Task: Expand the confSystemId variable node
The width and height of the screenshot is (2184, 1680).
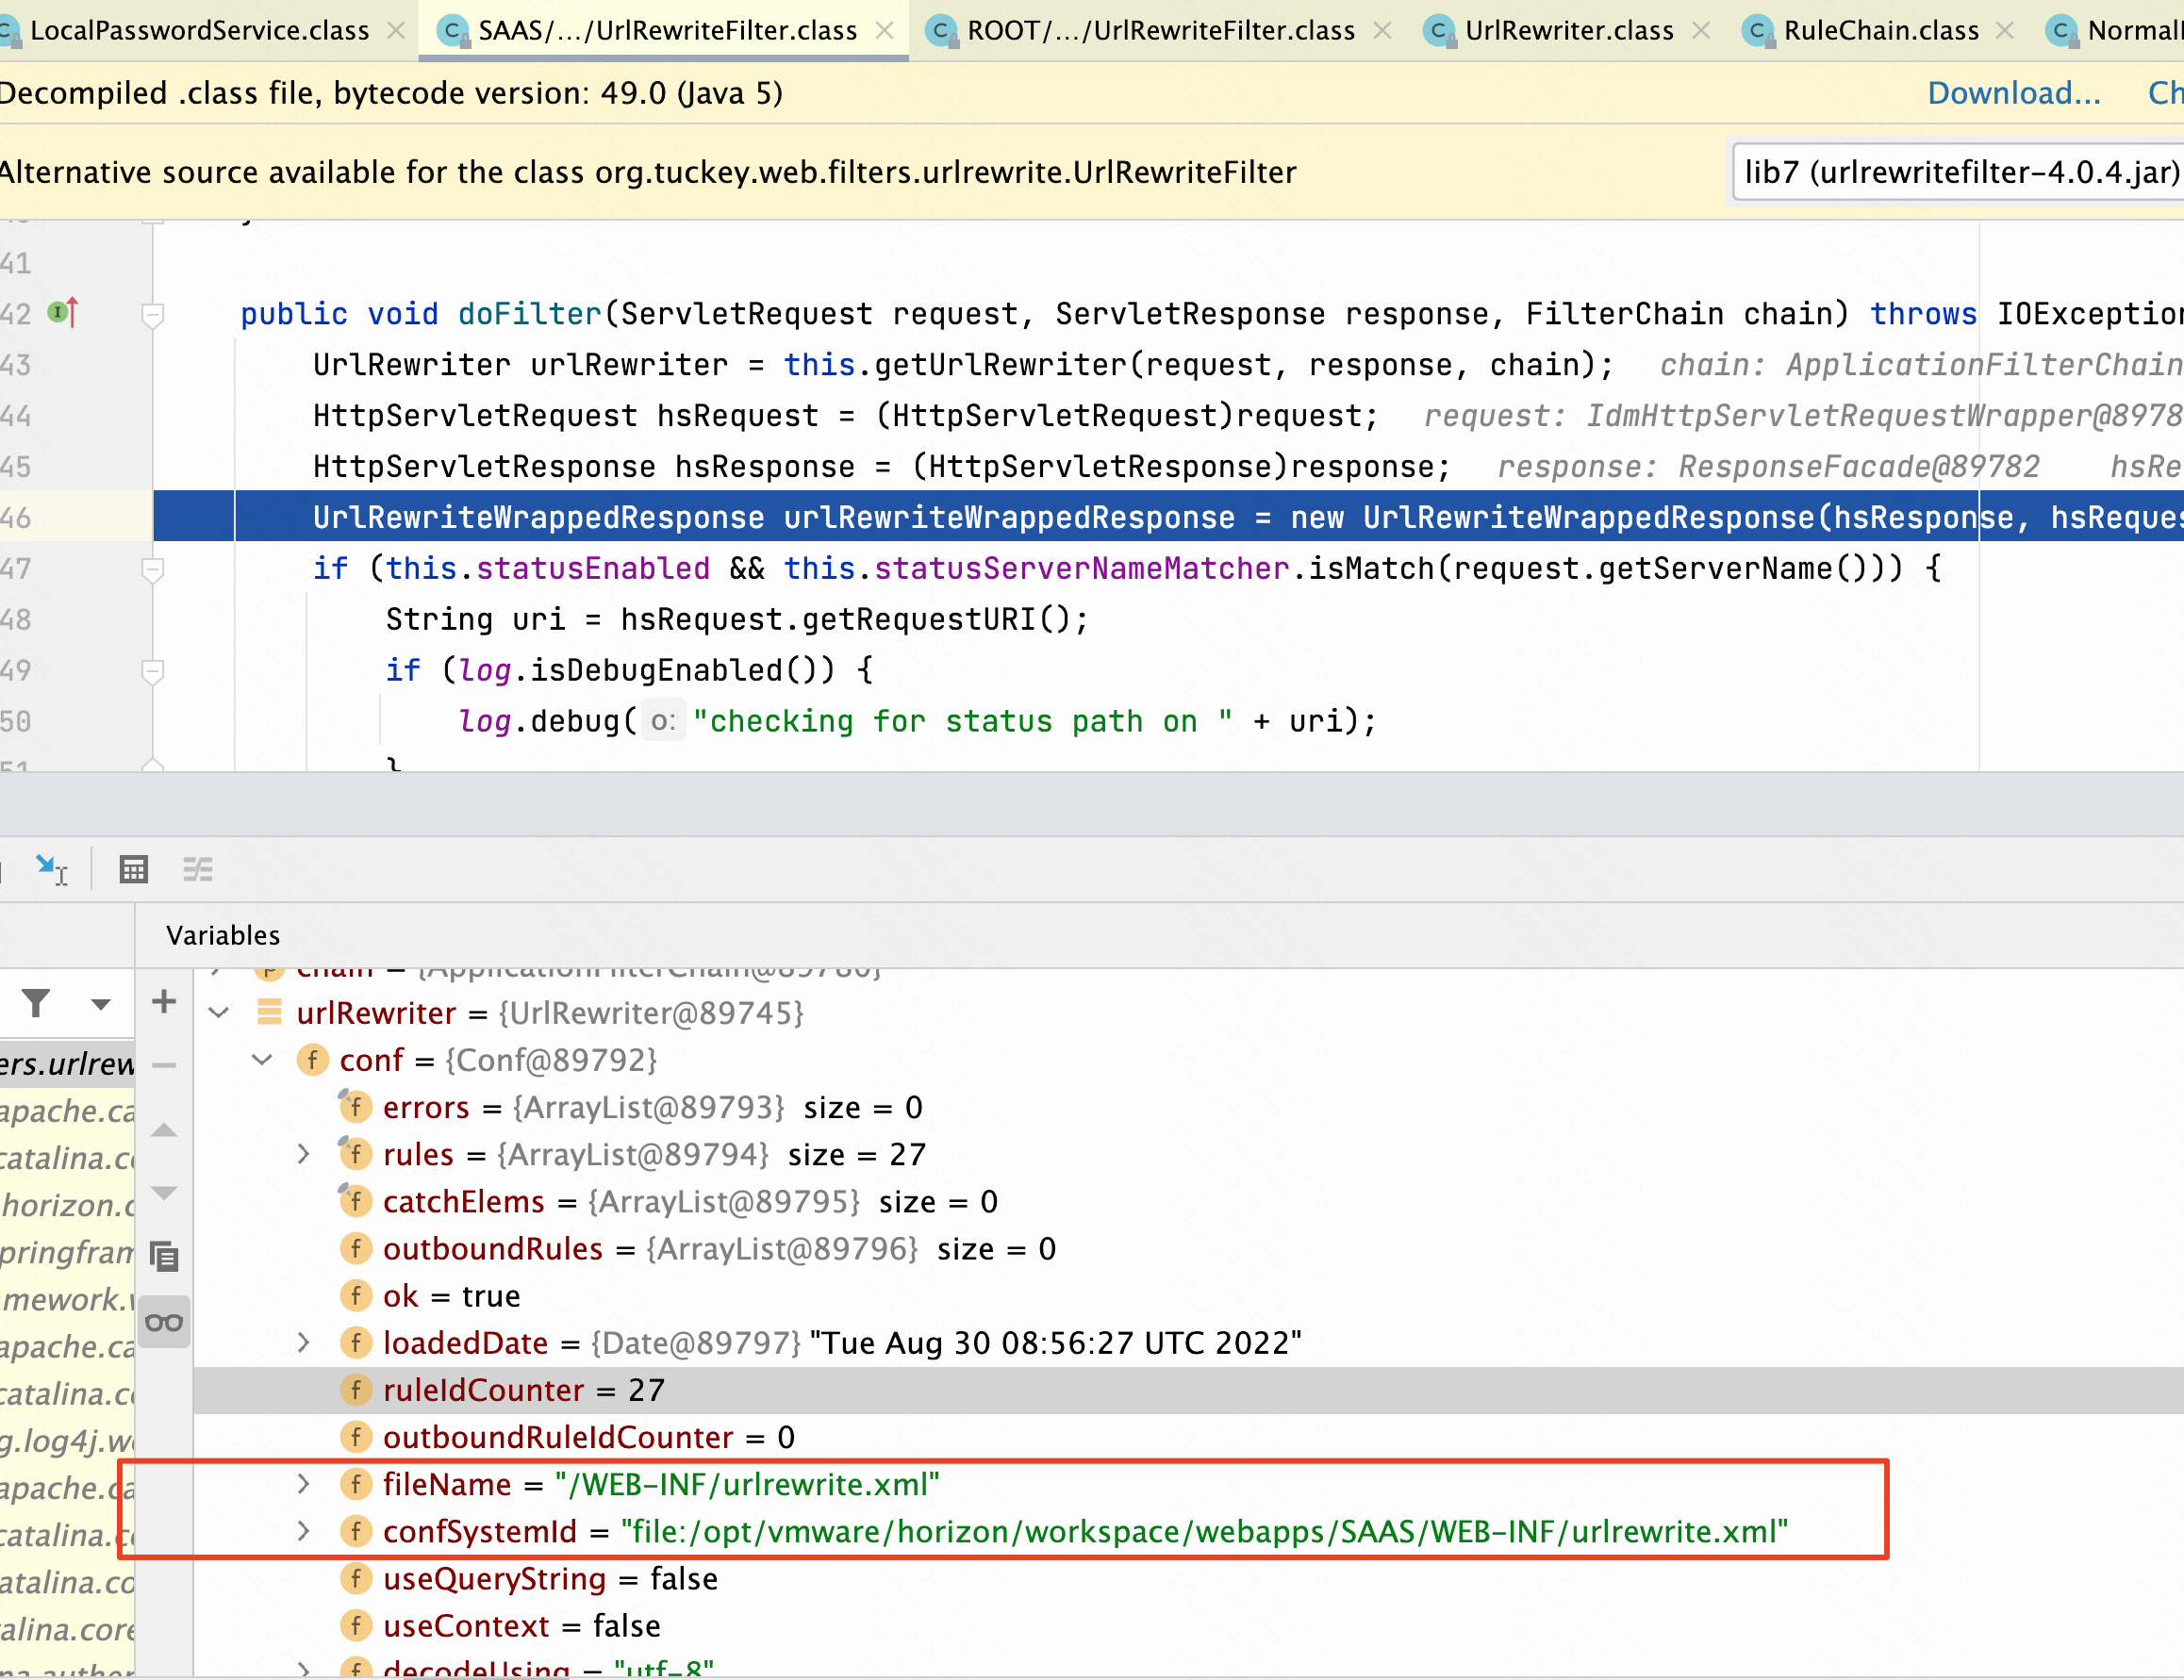Action: [304, 1531]
